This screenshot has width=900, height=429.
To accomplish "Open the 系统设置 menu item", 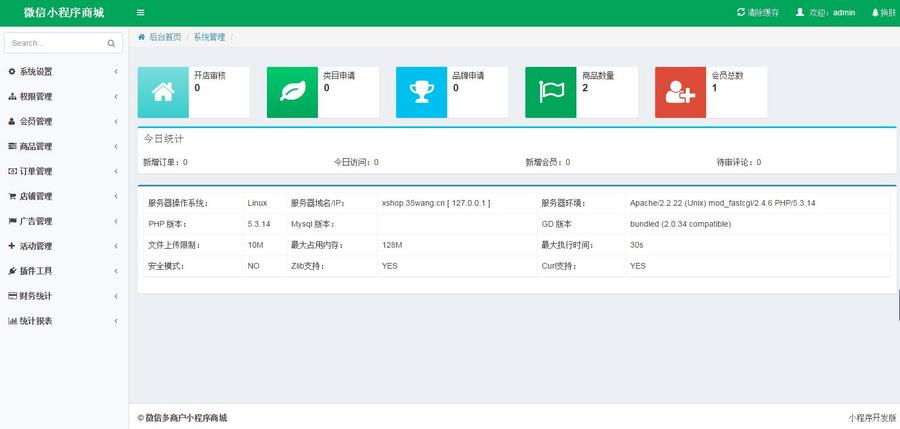I will (64, 72).
